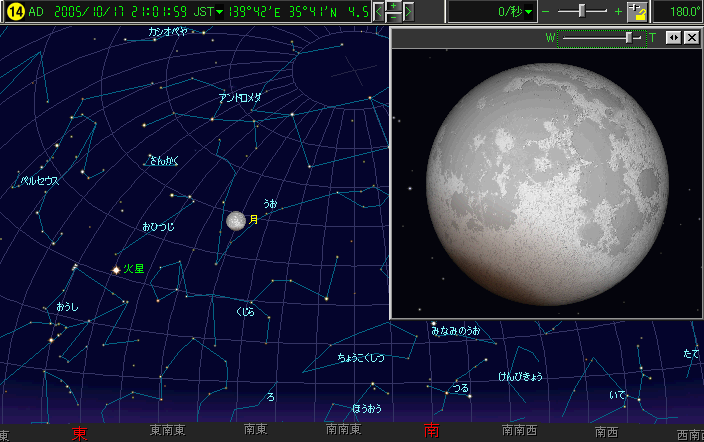This screenshot has height=442, width=704.
Task: Click the small Moon on the star chart
Action: [x=236, y=220]
